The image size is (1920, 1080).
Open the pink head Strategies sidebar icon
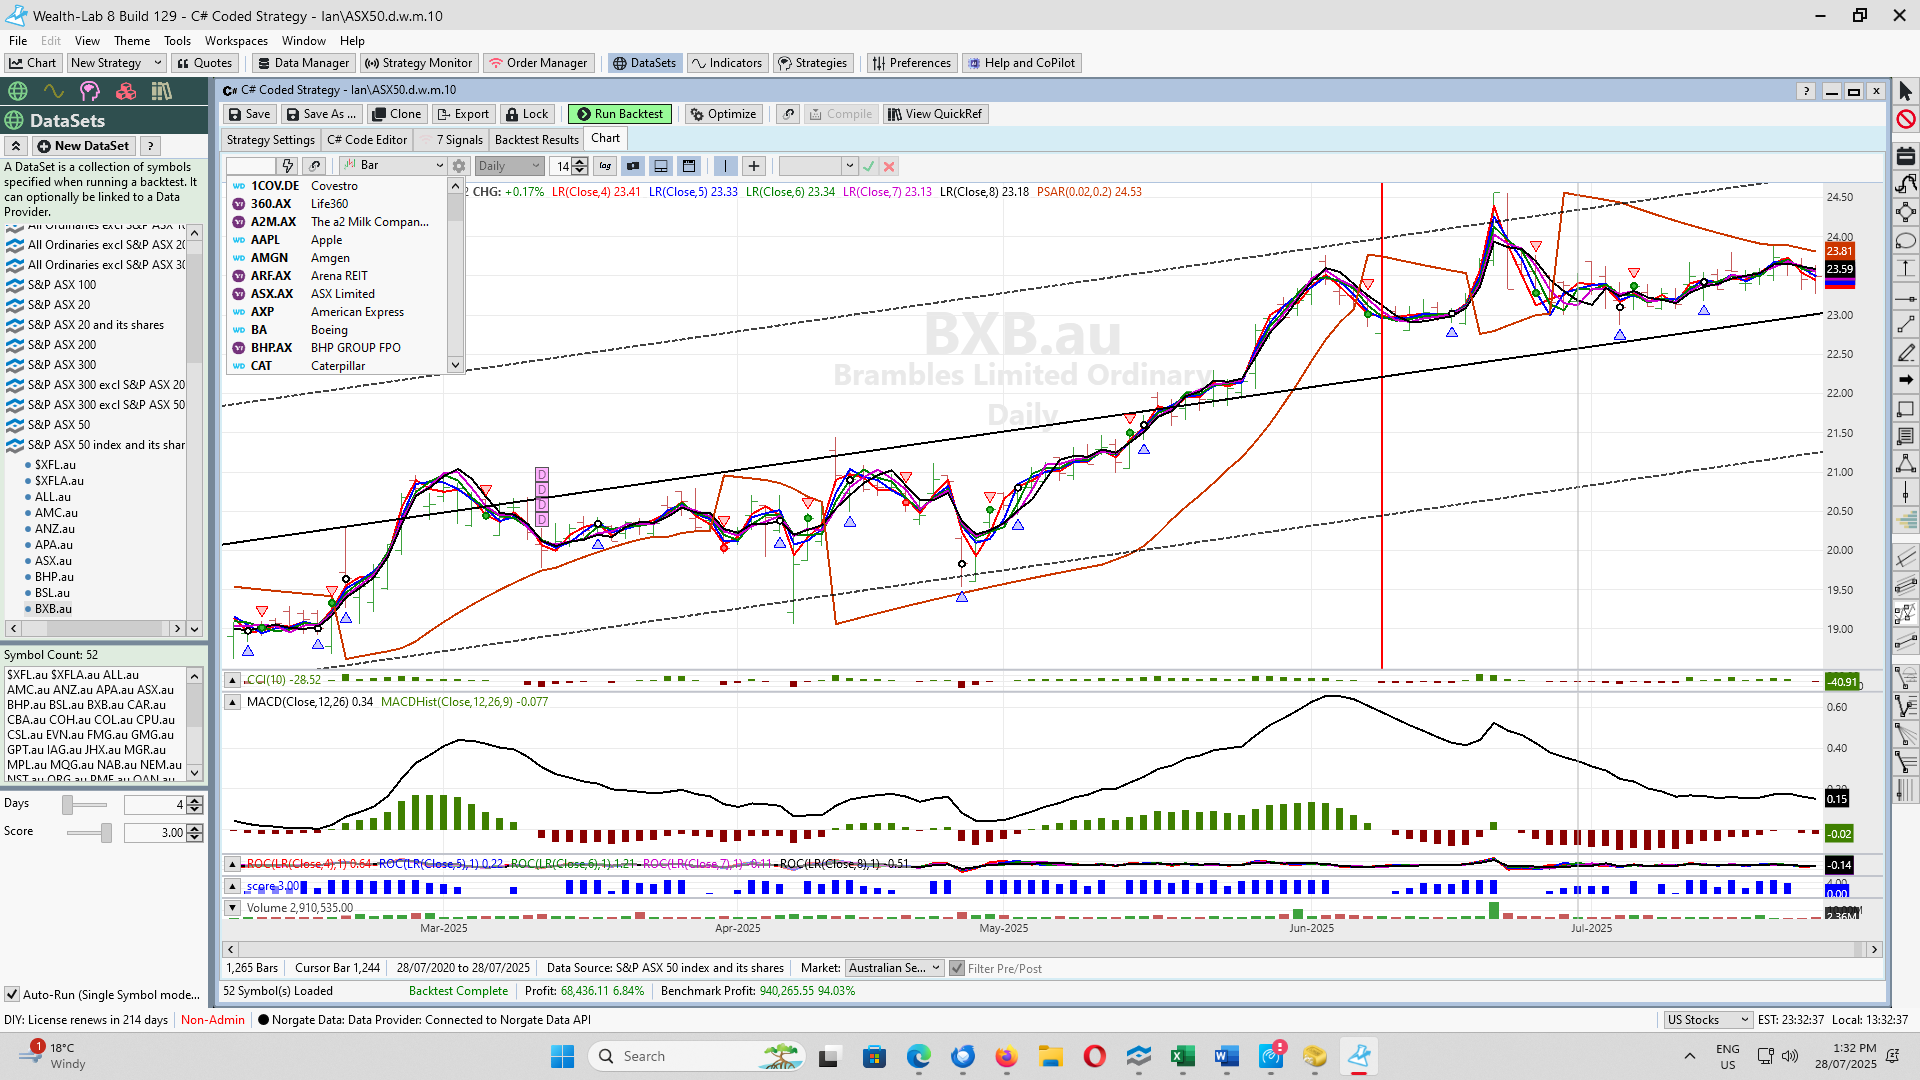pos(90,91)
